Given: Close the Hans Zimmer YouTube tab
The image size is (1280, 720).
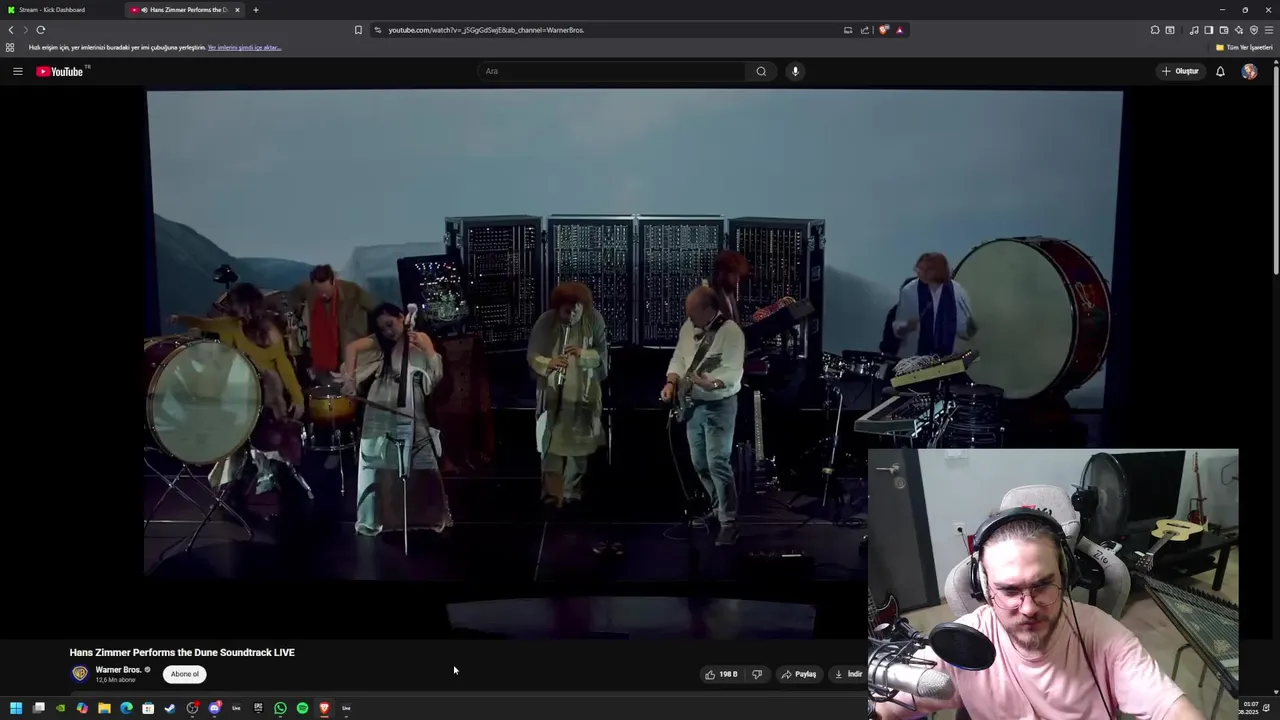Looking at the screenshot, I should 237,10.
